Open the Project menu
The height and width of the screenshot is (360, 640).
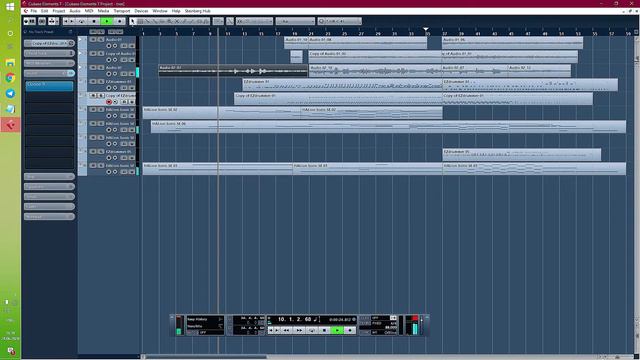[x=59, y=11]
